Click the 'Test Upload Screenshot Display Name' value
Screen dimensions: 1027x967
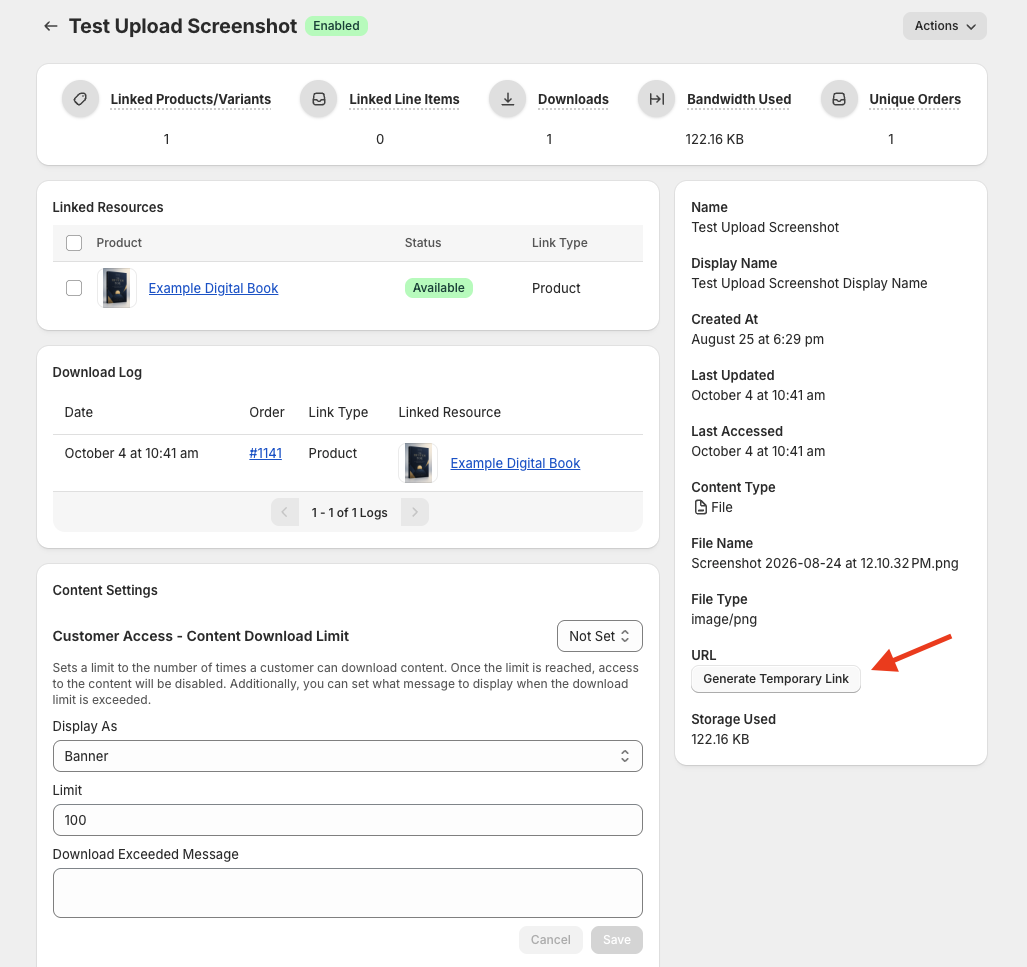pyautogui.click(x=809, y=283)
